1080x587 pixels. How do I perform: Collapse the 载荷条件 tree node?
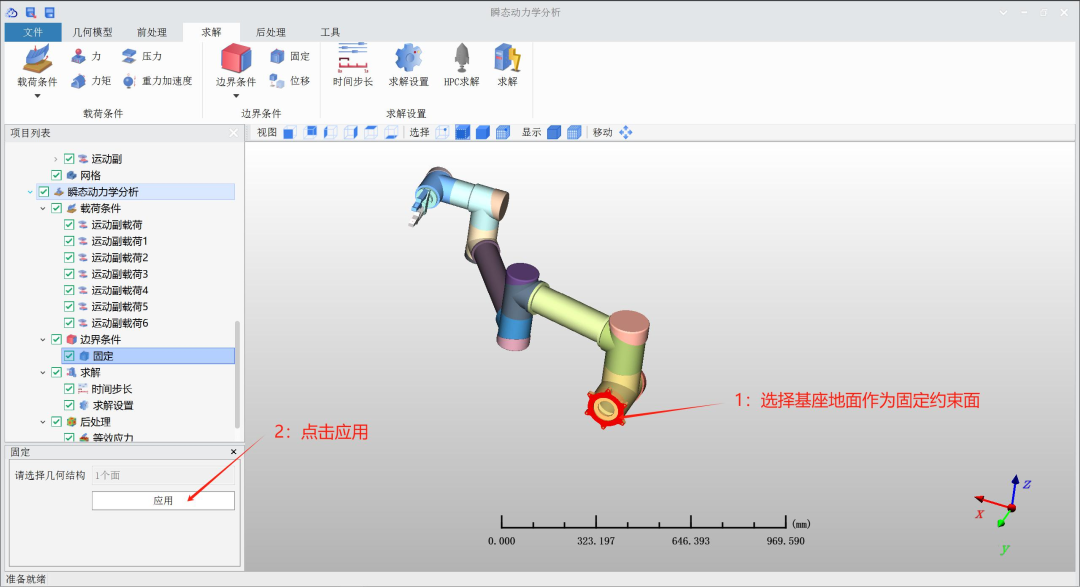pos(43,208)
